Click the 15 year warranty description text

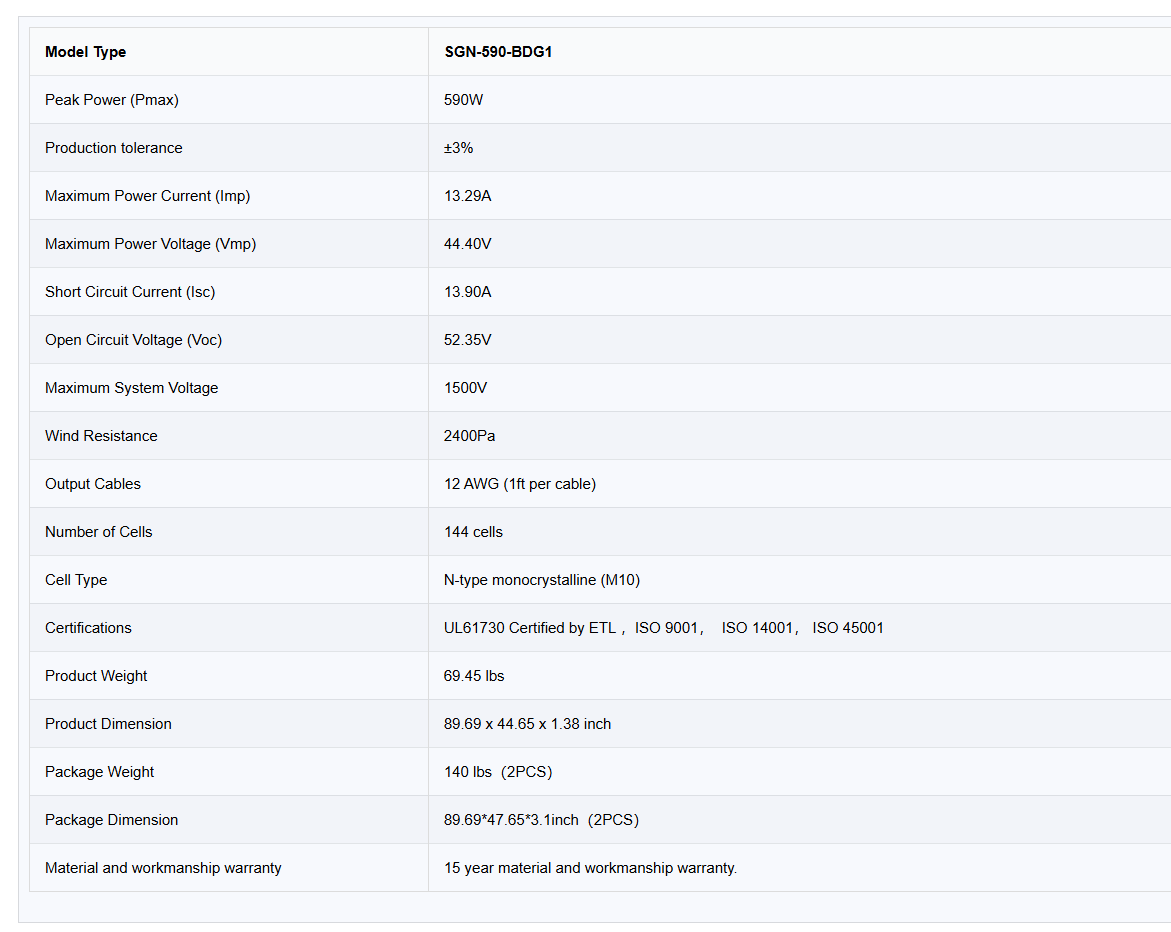point(590,868)
